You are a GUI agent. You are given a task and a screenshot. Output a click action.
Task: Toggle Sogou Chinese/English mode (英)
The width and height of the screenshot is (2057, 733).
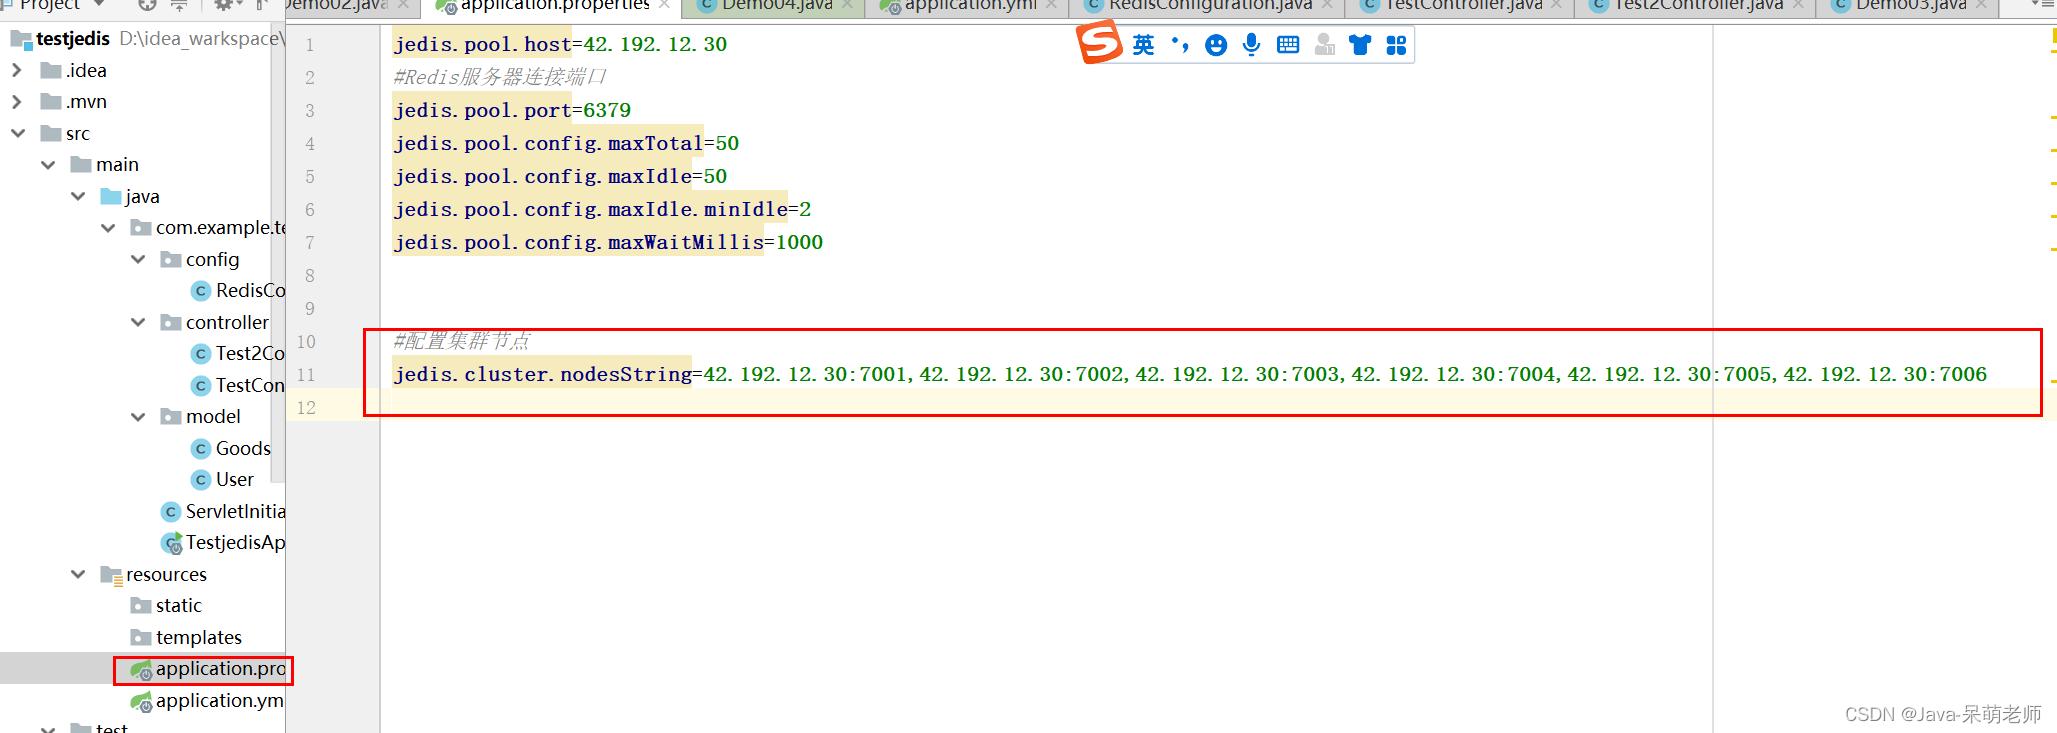pyautogui.click(x=1144, y=45)
